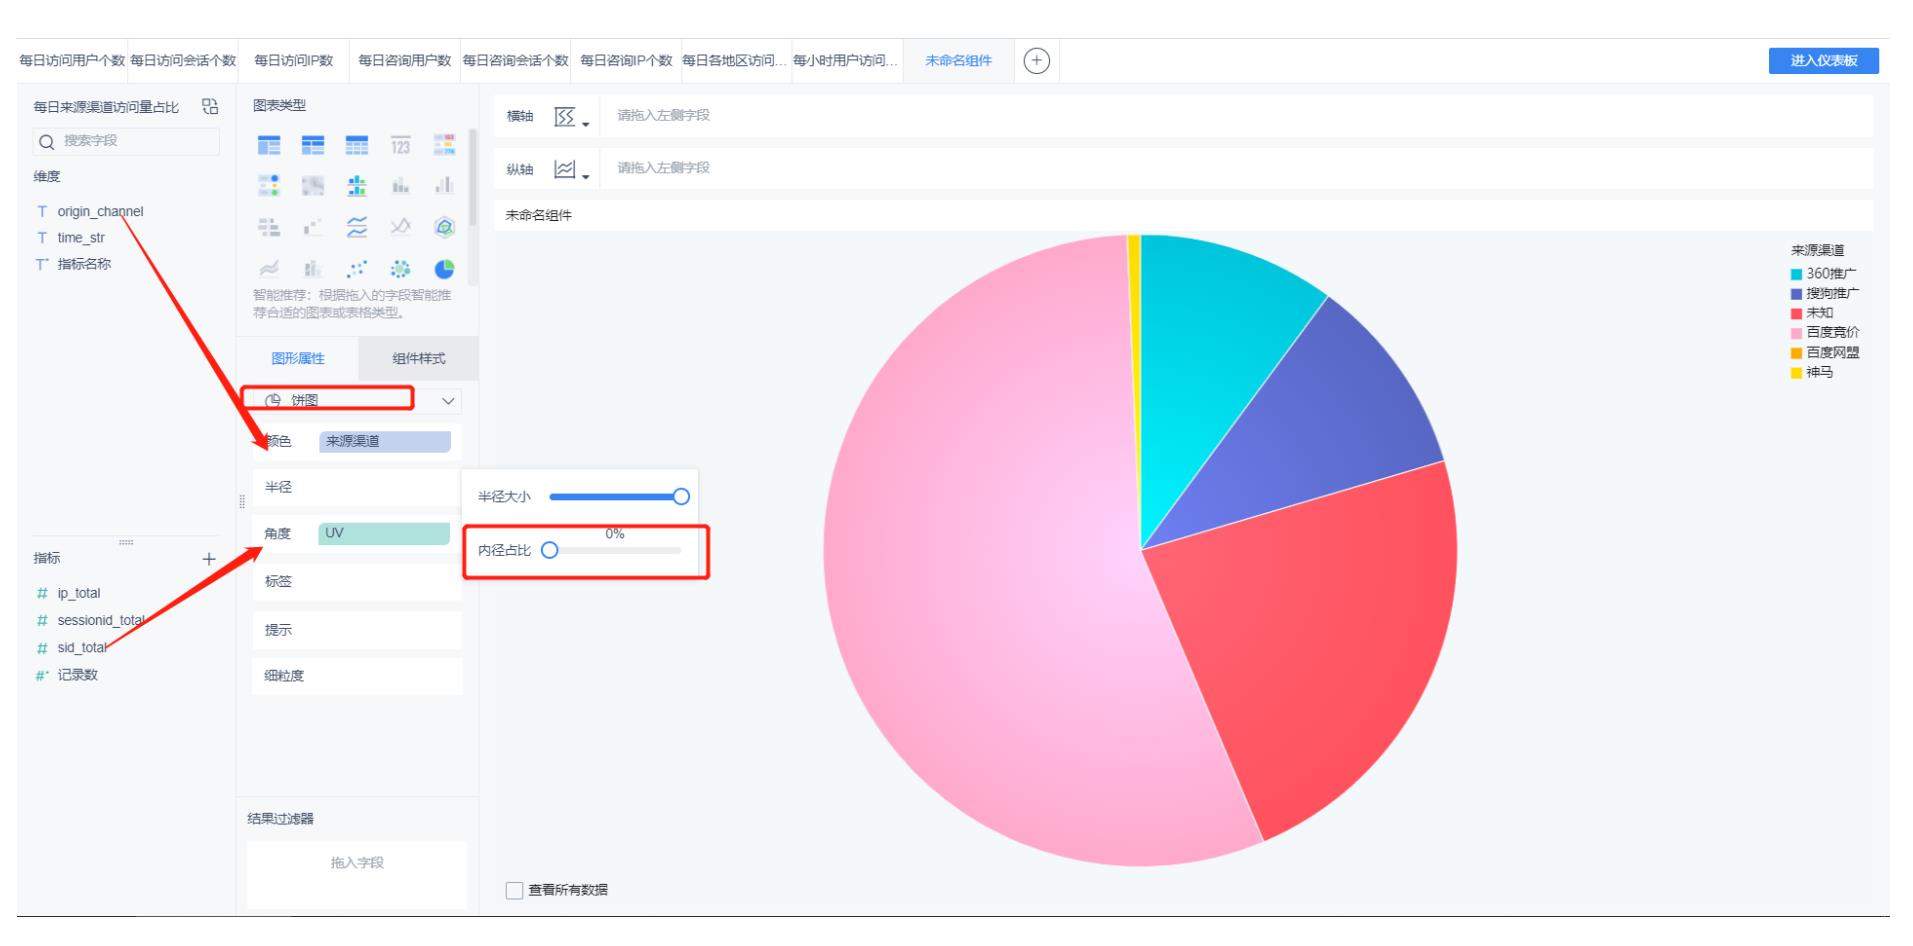Switch to the 每日访问会话个数 tab
Image resolution: width=1913 pixels, height=946 pixels.
point(183,61)
